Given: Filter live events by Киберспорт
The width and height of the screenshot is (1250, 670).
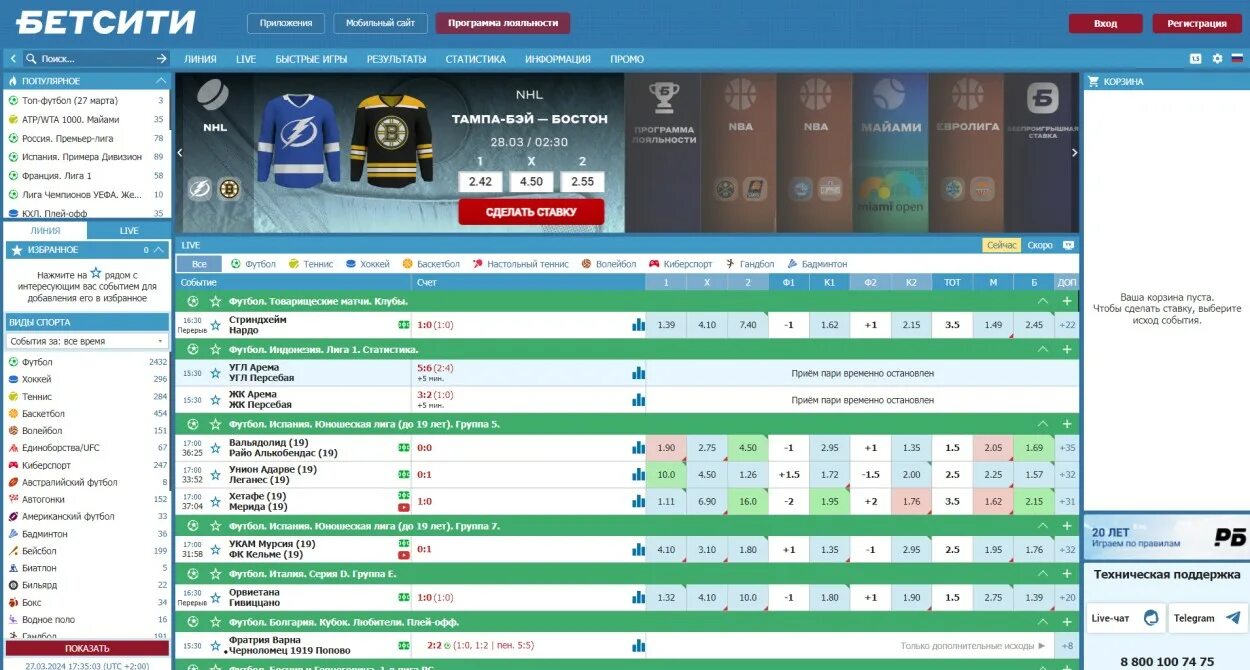Looking at the screenshot, I should (x=681, y=264).
